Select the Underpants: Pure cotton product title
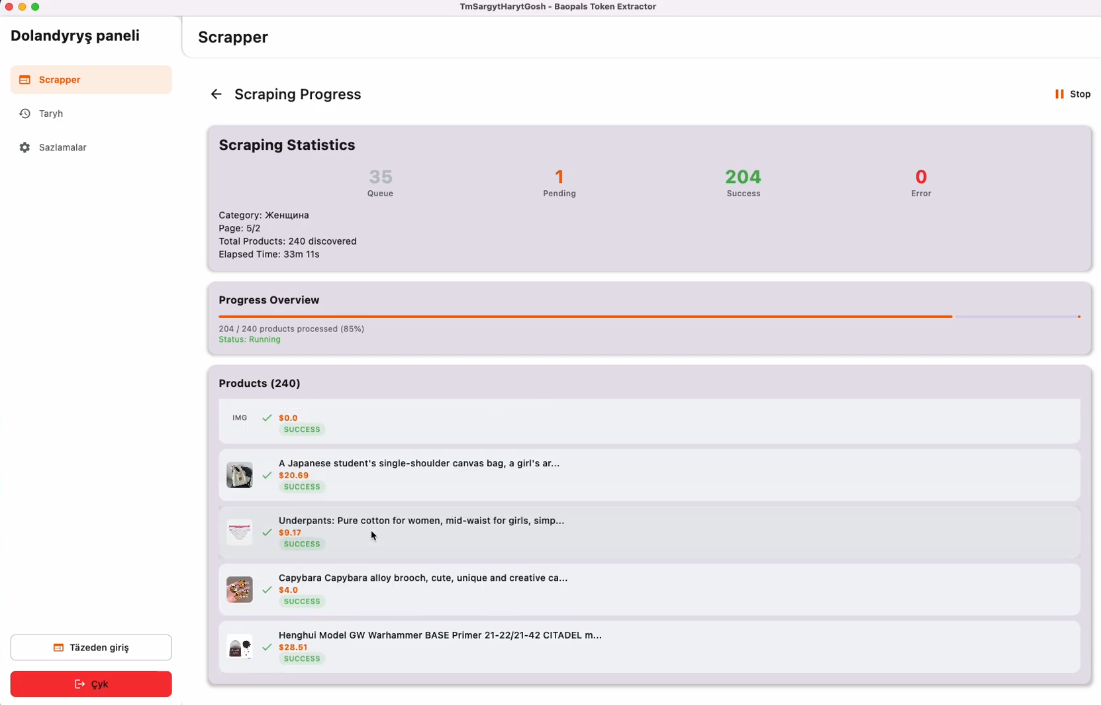Image resolution: width=1101 pixels, height=705 pixels. (x=421, y=521)
